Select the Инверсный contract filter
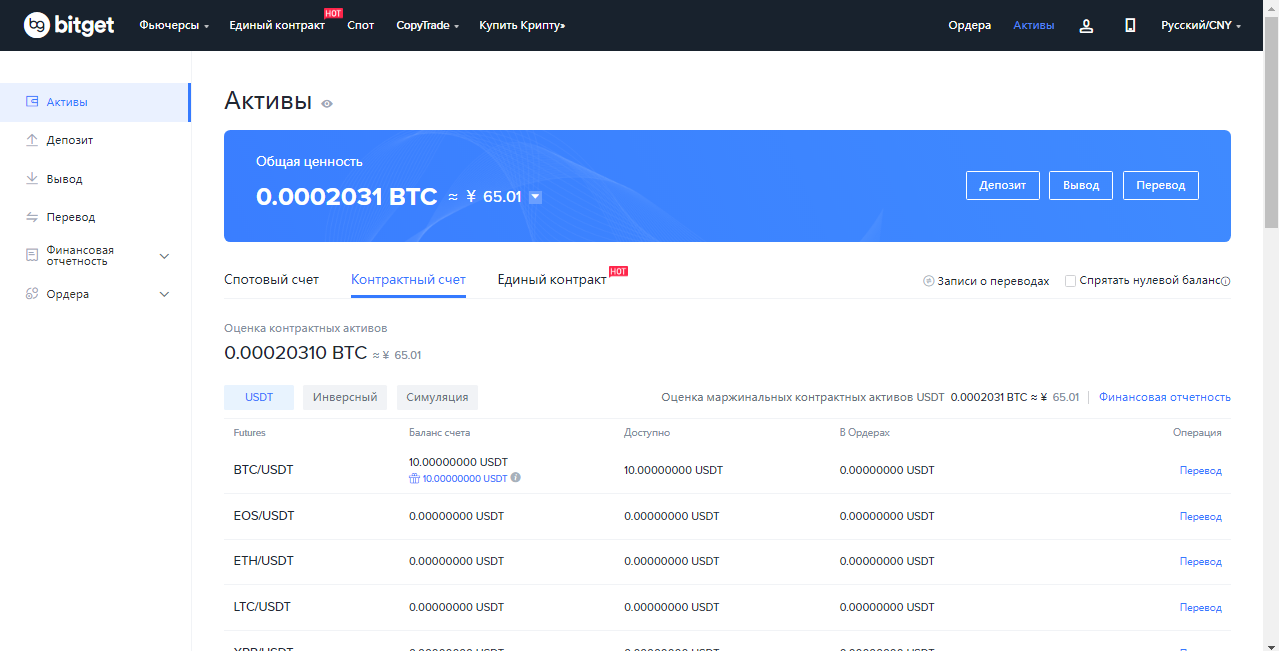Viewport: 1279px width, 651px height. 345,397
